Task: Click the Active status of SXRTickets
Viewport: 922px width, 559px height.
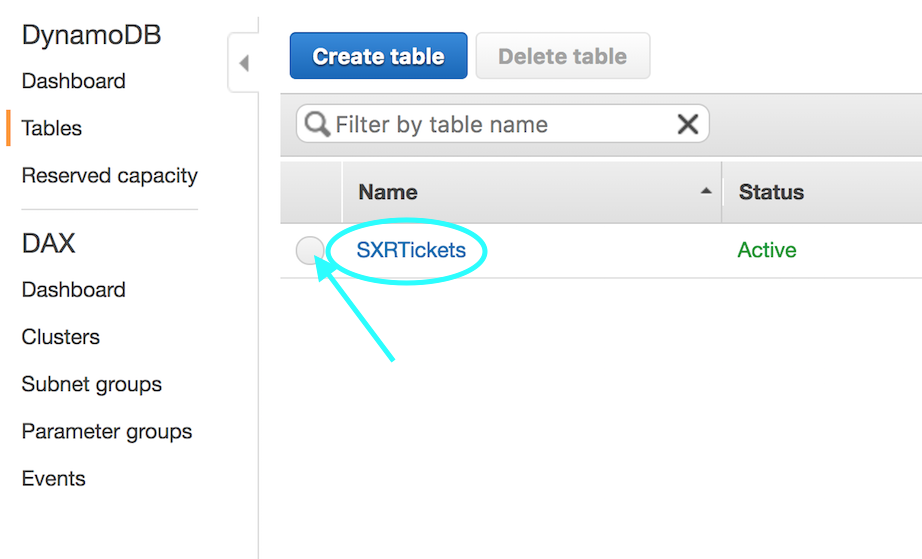Action: point(767,250)
